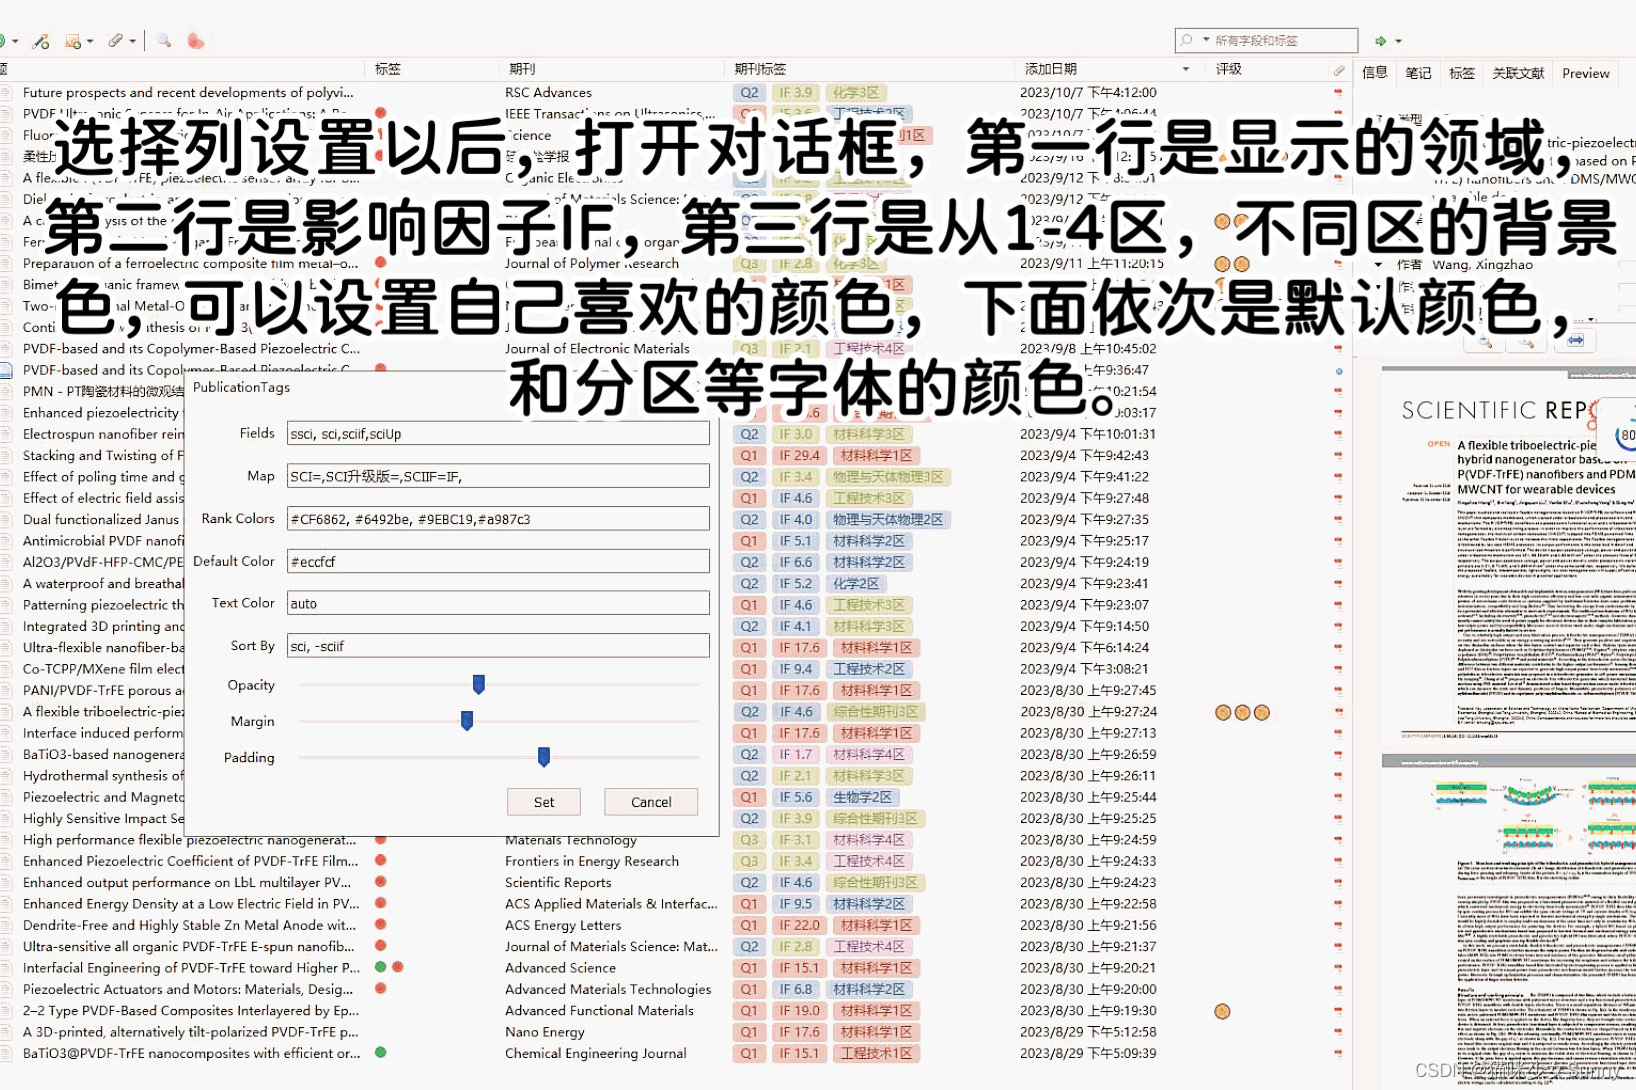
Task: Expand the new note dropdown arrow
Action: [x=90, y=42]
